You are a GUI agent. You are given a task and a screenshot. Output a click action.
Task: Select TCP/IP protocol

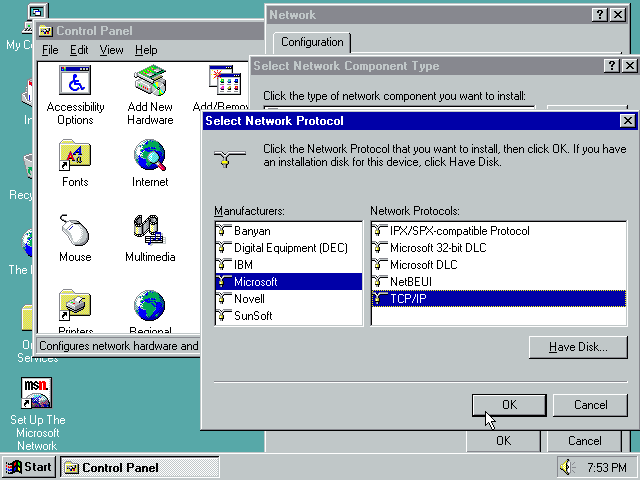point(498,299)
